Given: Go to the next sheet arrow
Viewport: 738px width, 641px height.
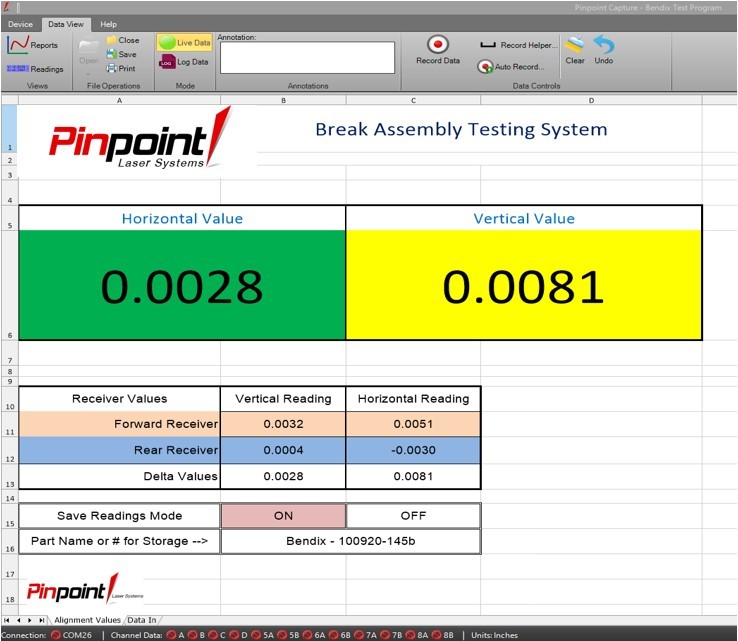Looking at the screenshot, I should (x=30, y=620).
